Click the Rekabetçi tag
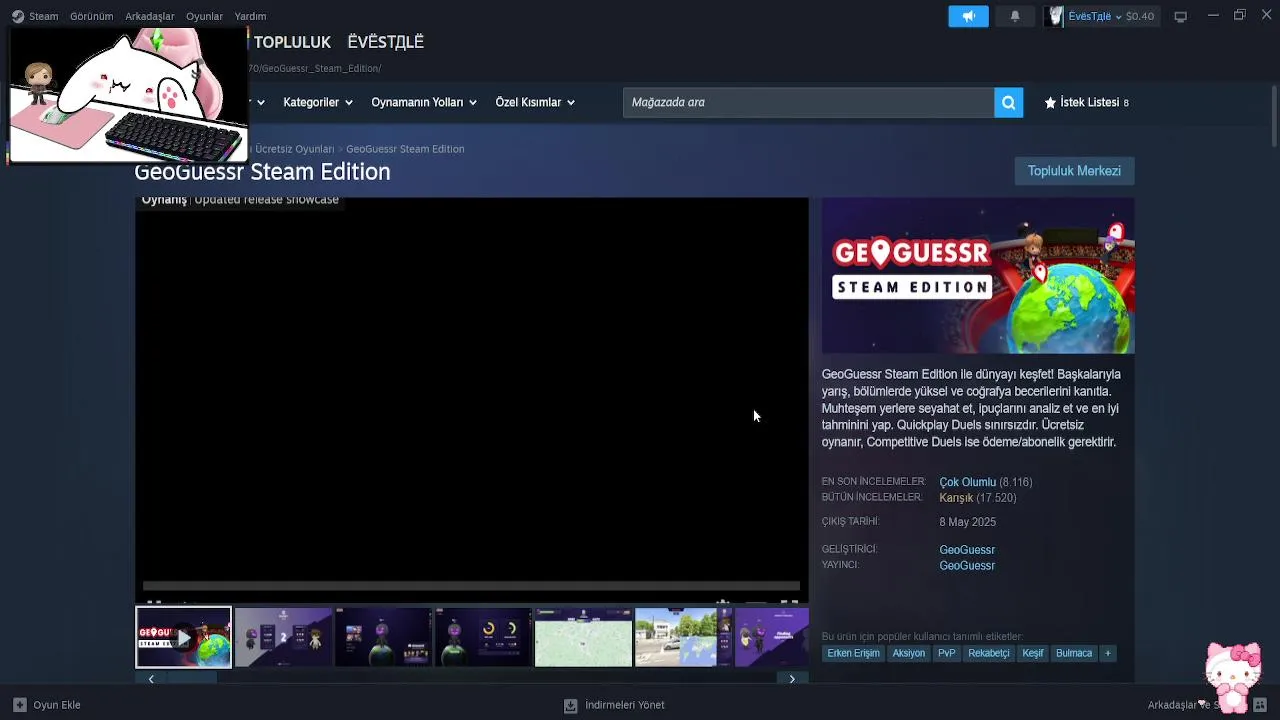Image resolution: width=1280 pixels, height=720 pixels. (989, 653)
